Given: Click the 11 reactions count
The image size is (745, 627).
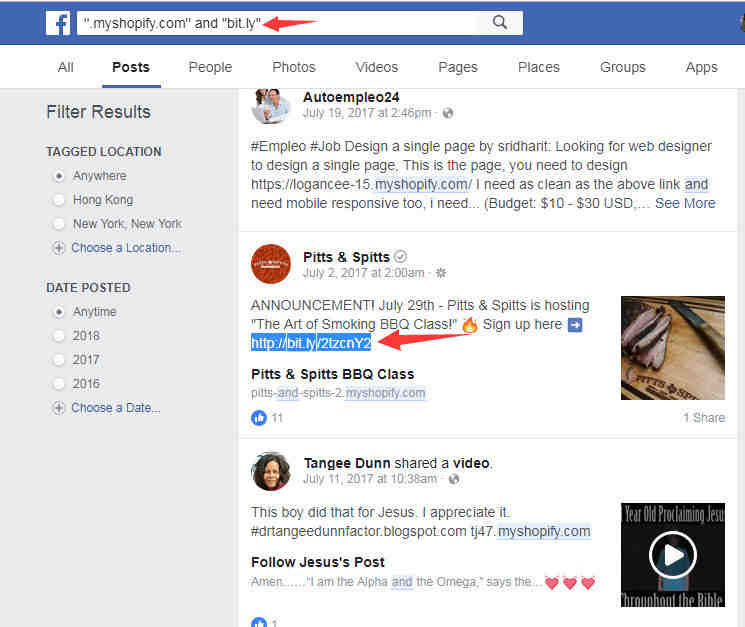Looking at the screenshot, I should point(277,418).
